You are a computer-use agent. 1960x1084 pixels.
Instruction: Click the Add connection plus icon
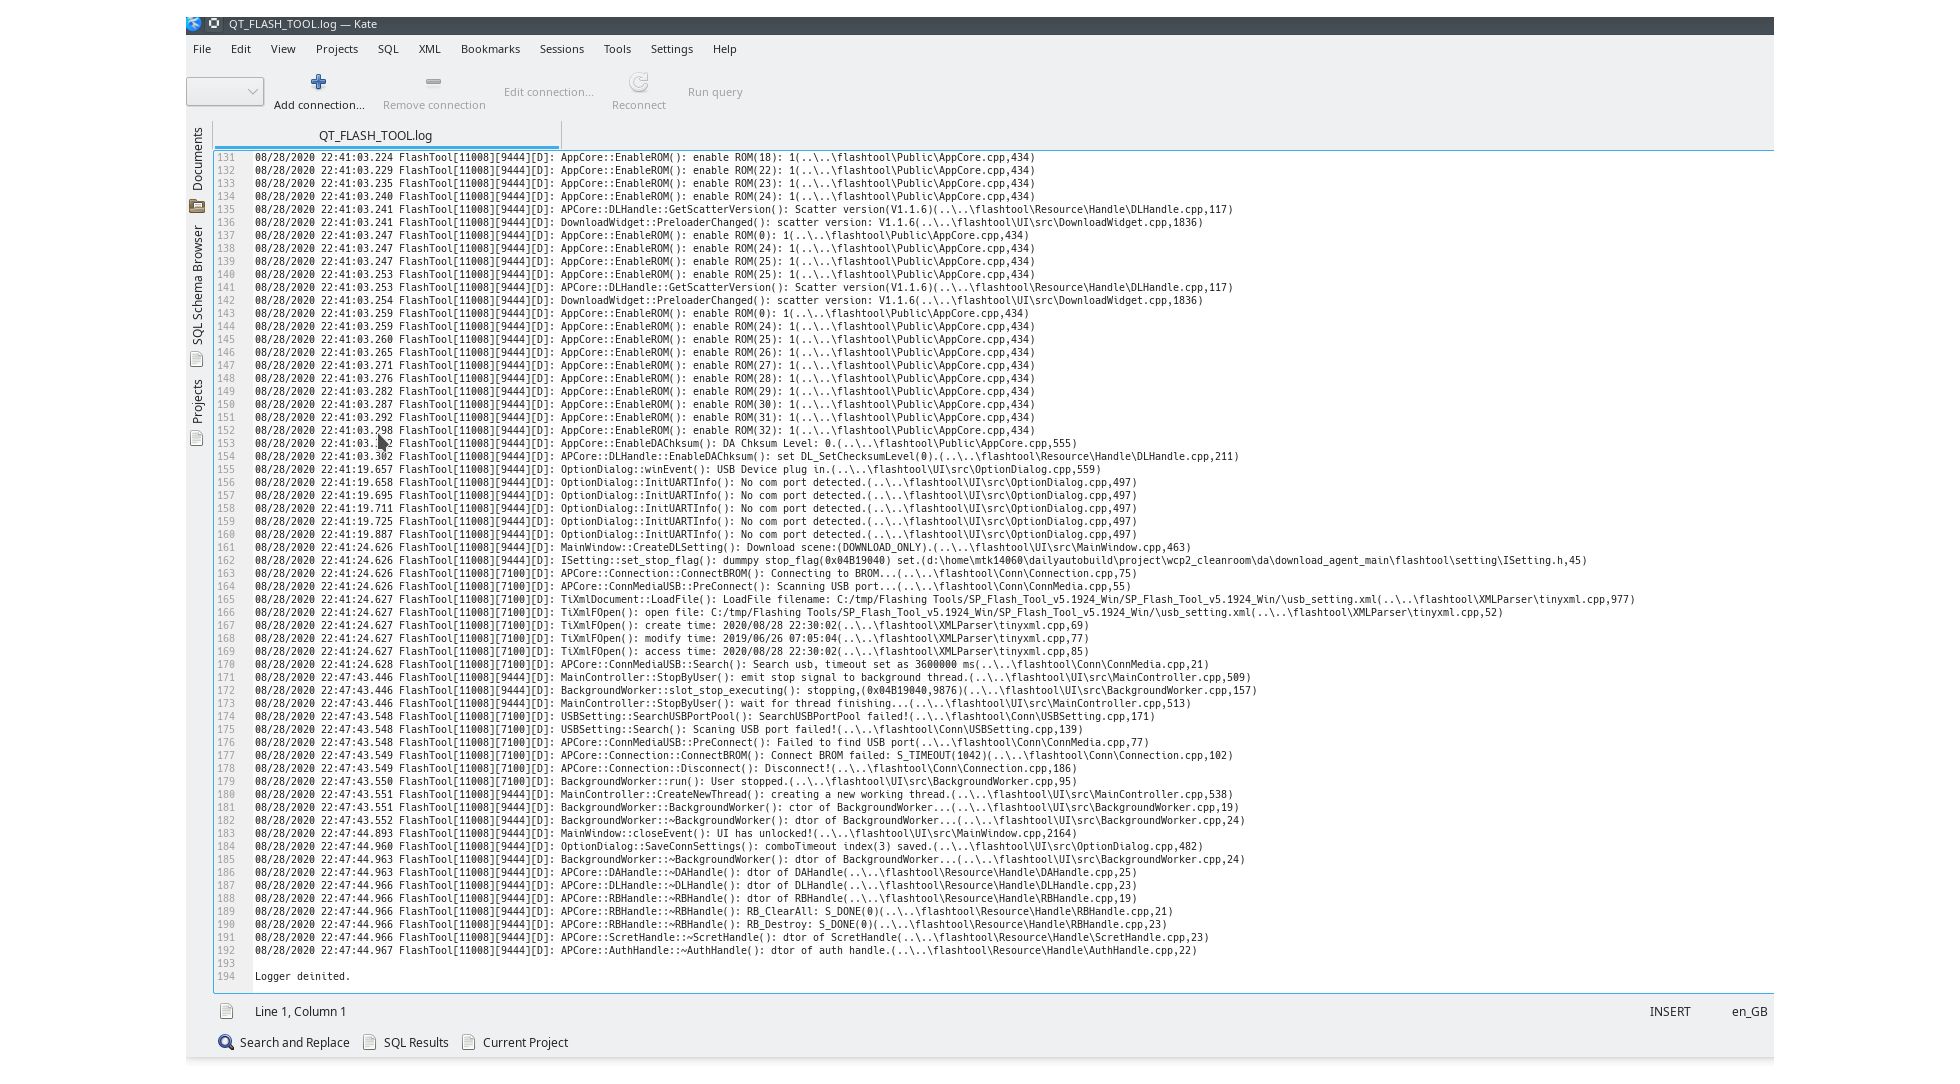tap(319, 82)
